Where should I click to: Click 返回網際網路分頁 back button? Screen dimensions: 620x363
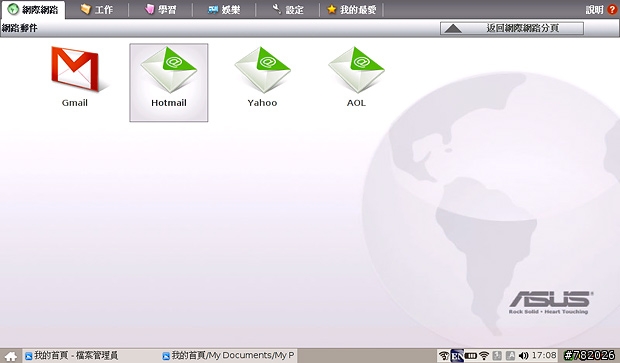[512, 28]
